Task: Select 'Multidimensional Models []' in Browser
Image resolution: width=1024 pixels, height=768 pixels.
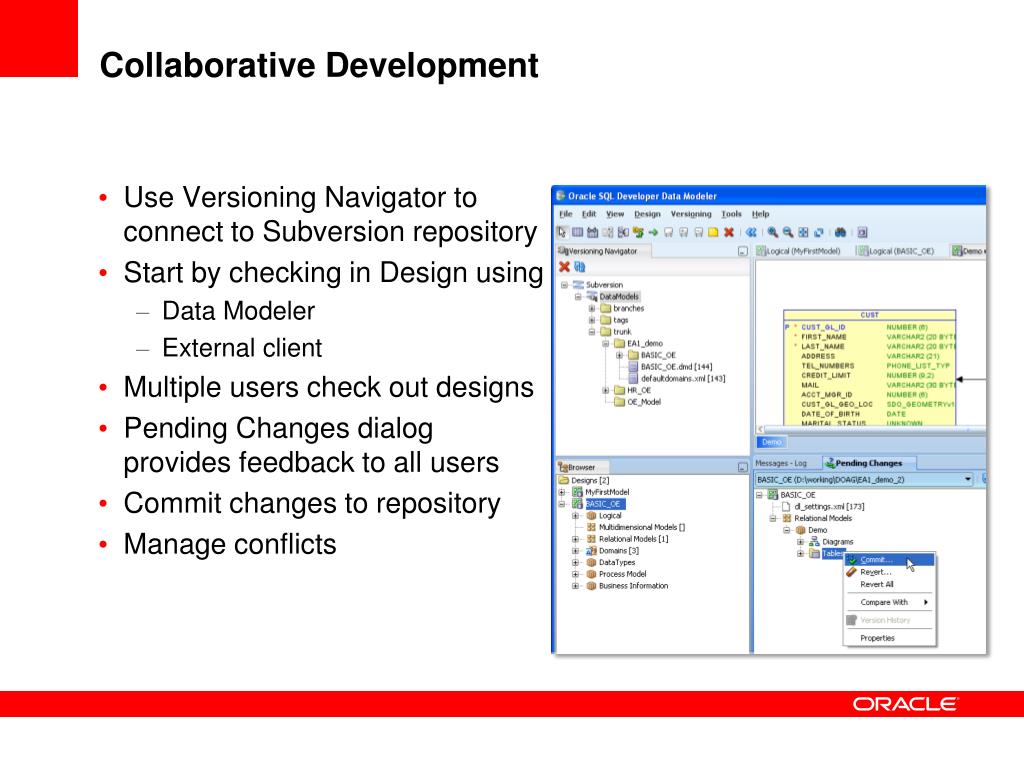Action: pos(641,527)
